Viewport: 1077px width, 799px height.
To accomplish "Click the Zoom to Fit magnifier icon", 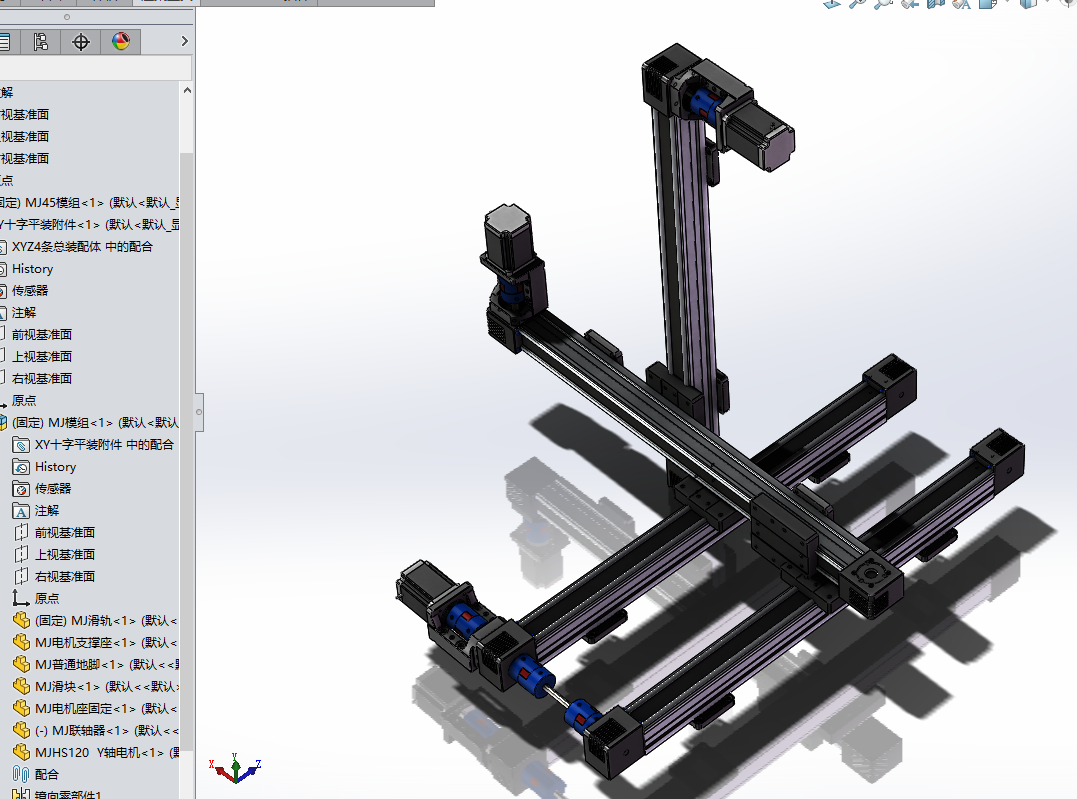I will (x=857, y=3).
